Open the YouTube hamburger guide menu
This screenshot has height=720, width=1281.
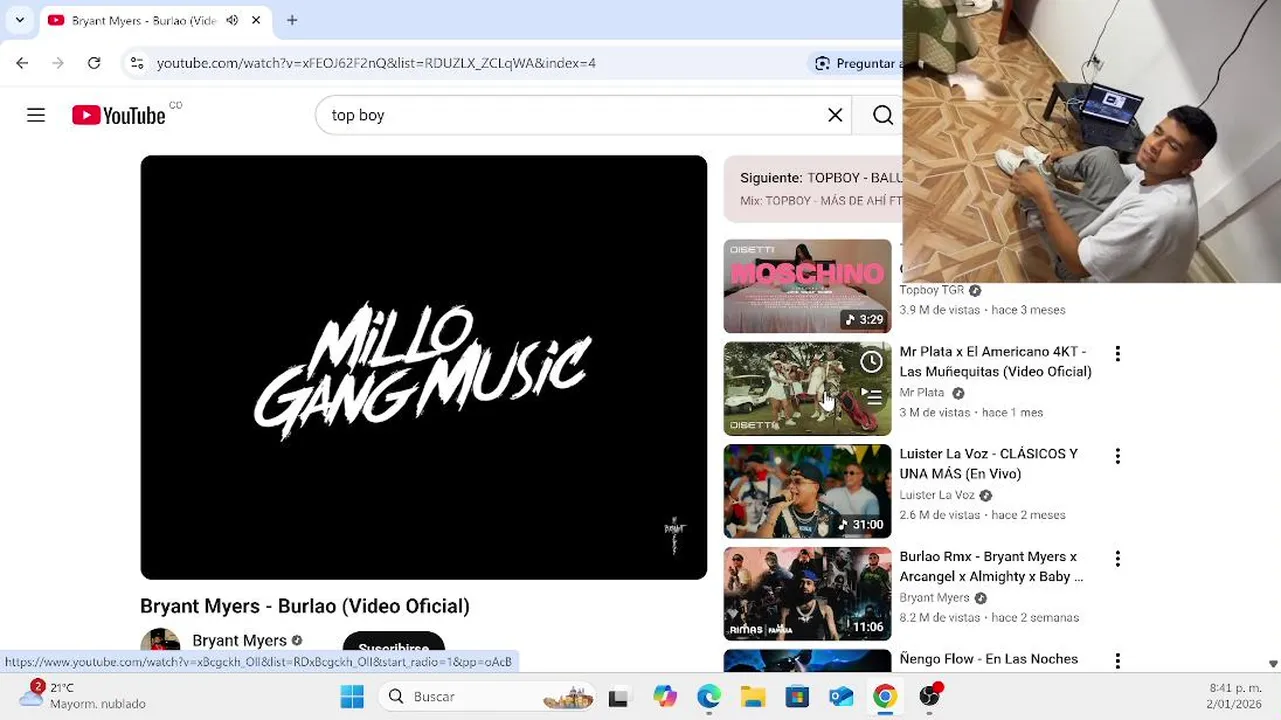pyautogui.click(x=36, y=115)
